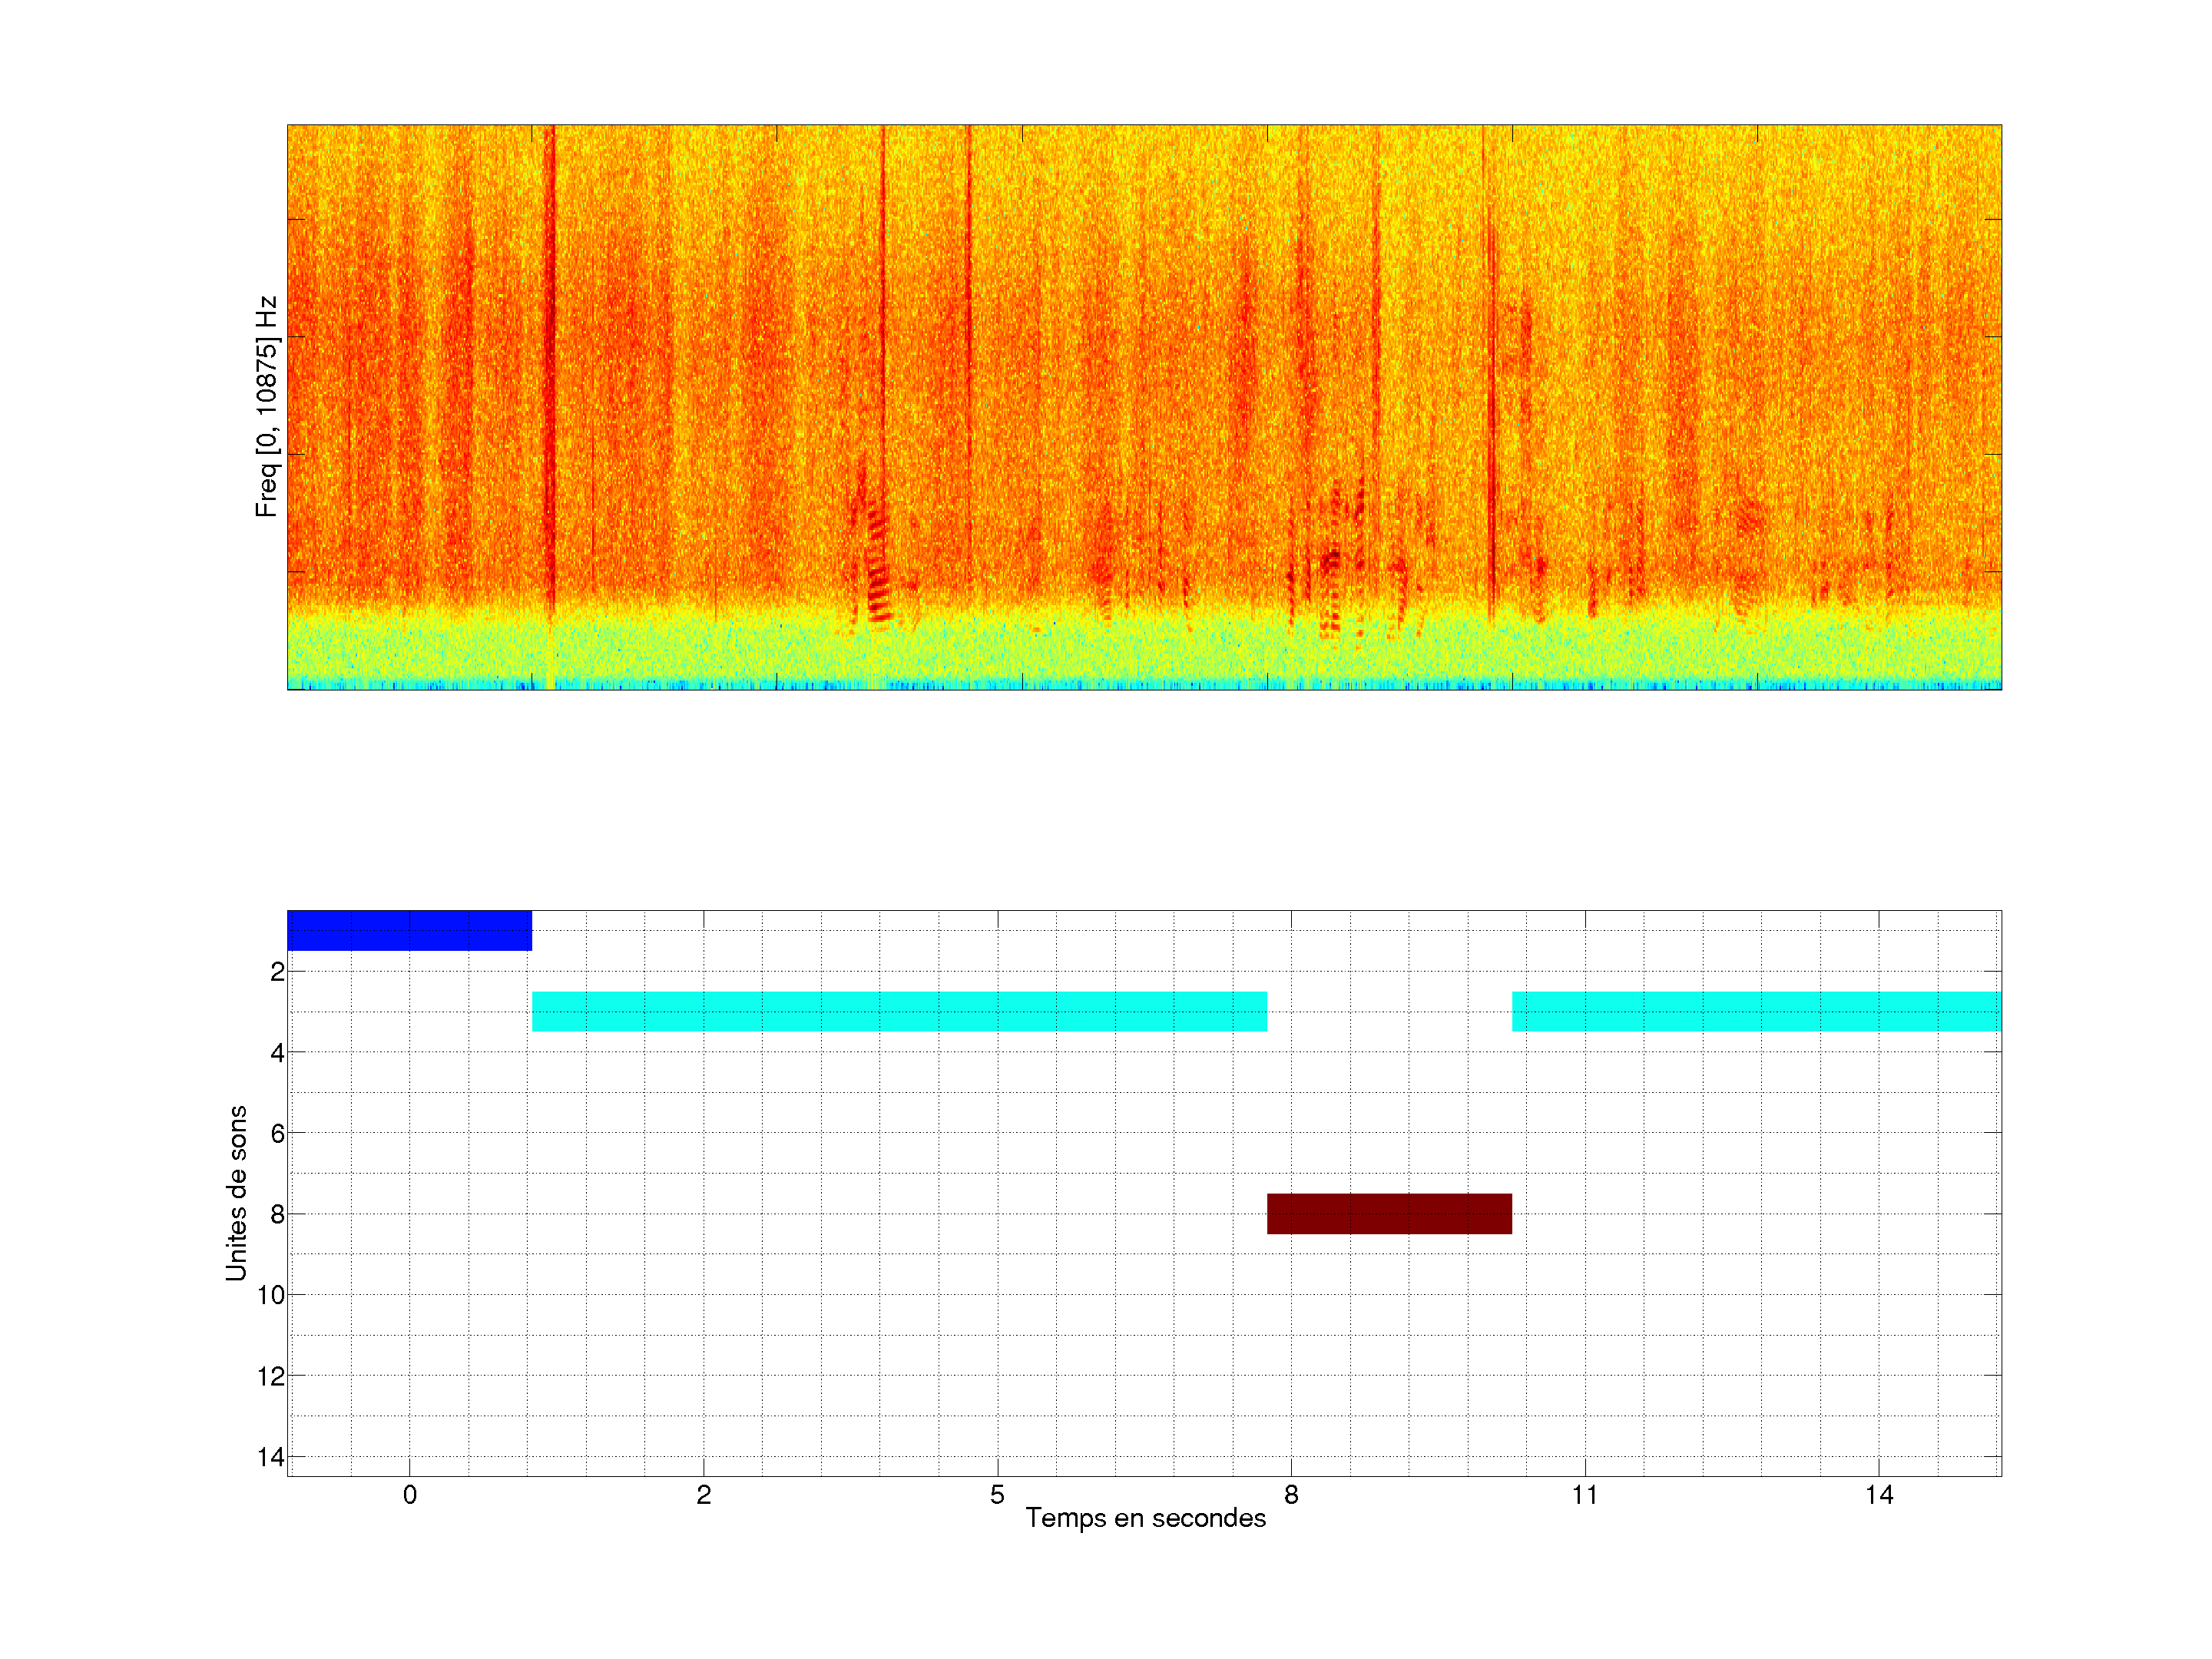This screenshot has height=1659, width=2212.
Task: Click the y-axis tick label 6
Action: (x=277, y=1133)
